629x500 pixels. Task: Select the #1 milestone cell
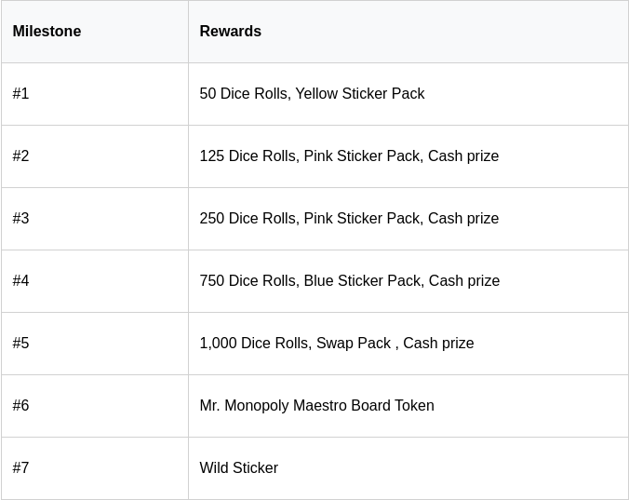pos(21,94)
